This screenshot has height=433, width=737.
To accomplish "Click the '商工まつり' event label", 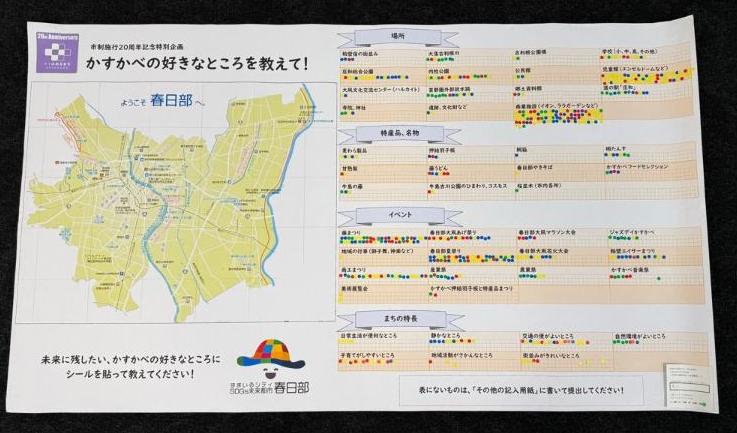I will pos(354,270).
